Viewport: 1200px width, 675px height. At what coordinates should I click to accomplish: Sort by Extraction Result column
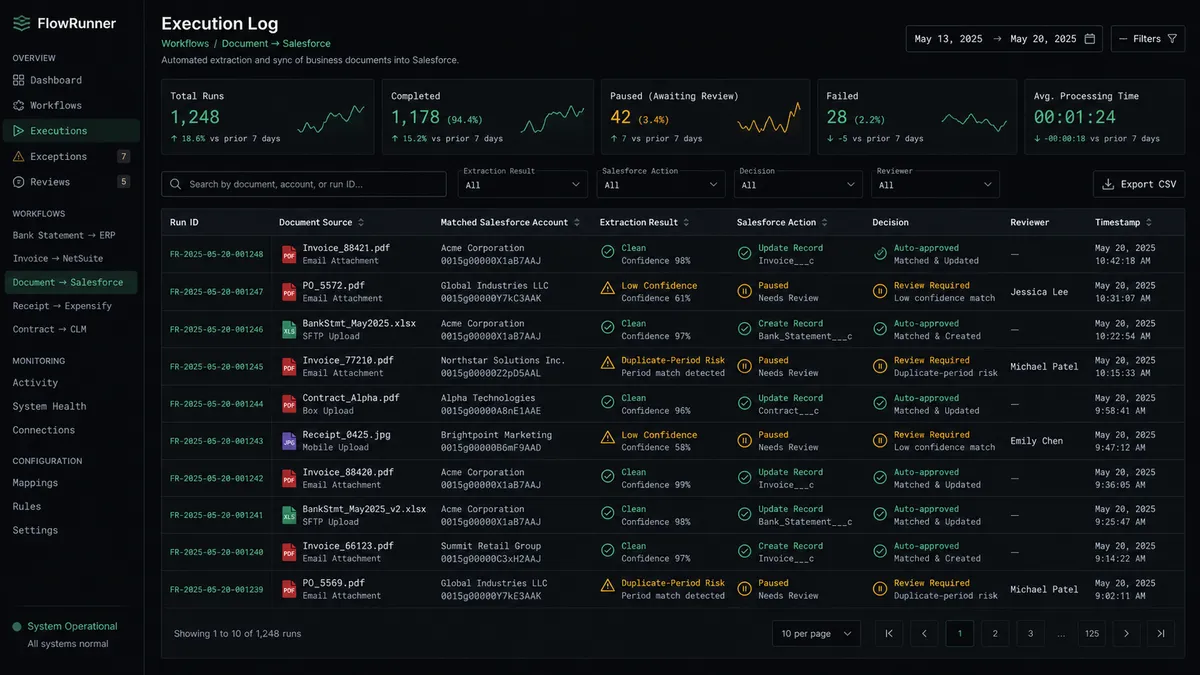point(644,222)
